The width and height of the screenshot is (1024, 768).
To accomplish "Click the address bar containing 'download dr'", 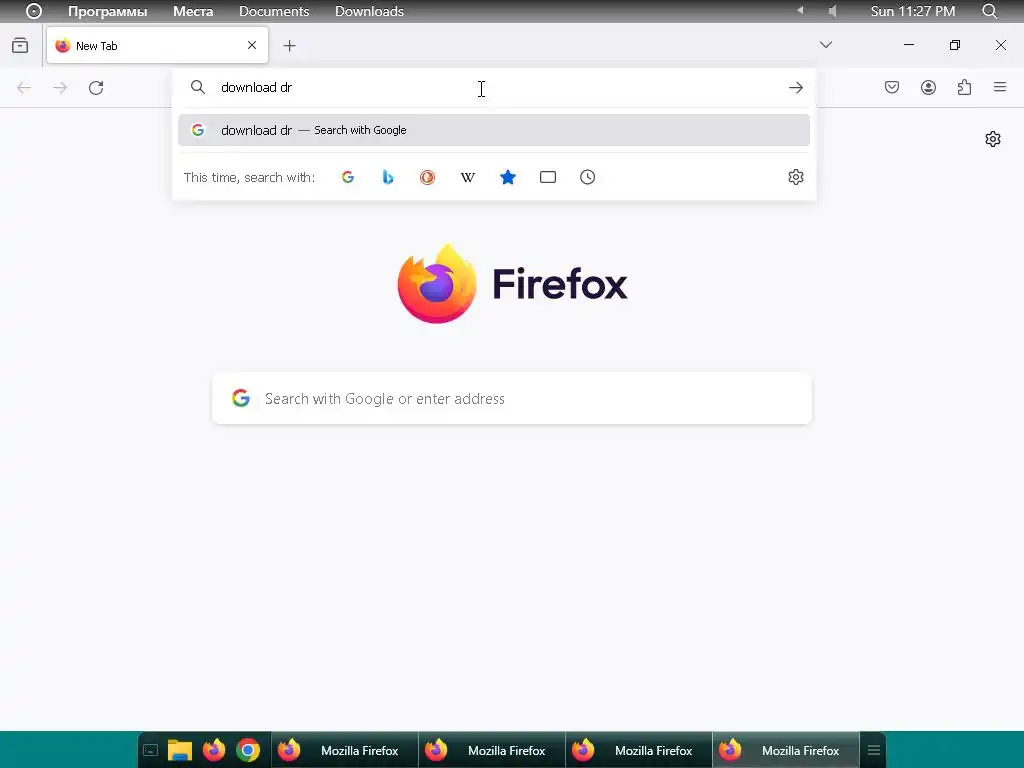I will coord(494,88).
